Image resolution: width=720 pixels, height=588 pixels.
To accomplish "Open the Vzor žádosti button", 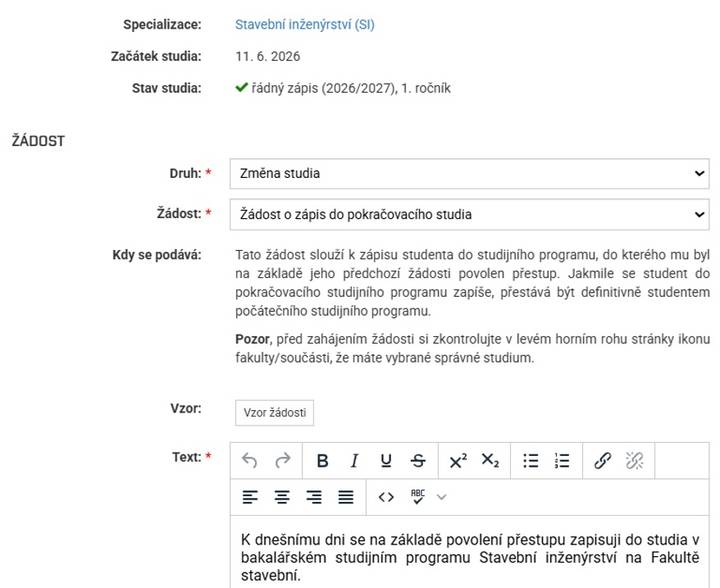I will click(275, 413).
